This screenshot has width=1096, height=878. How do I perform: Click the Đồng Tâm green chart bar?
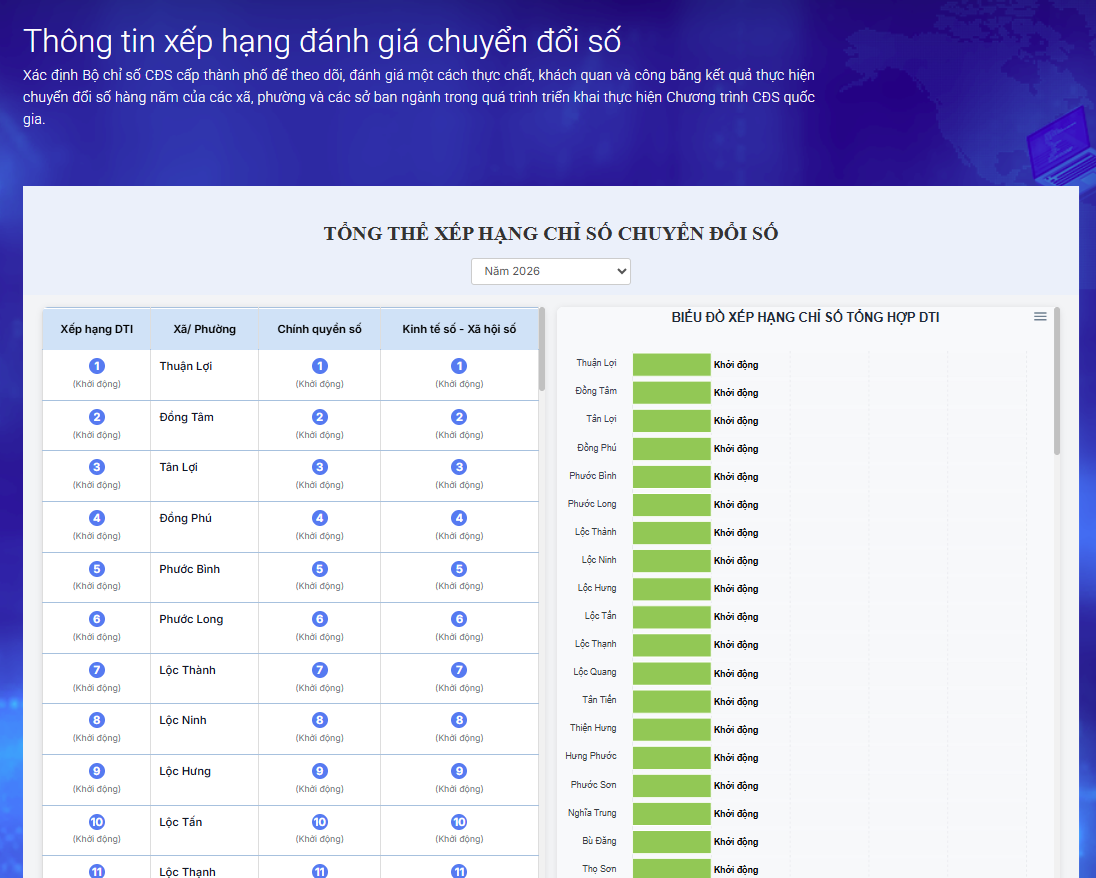(x=672, y=392)
